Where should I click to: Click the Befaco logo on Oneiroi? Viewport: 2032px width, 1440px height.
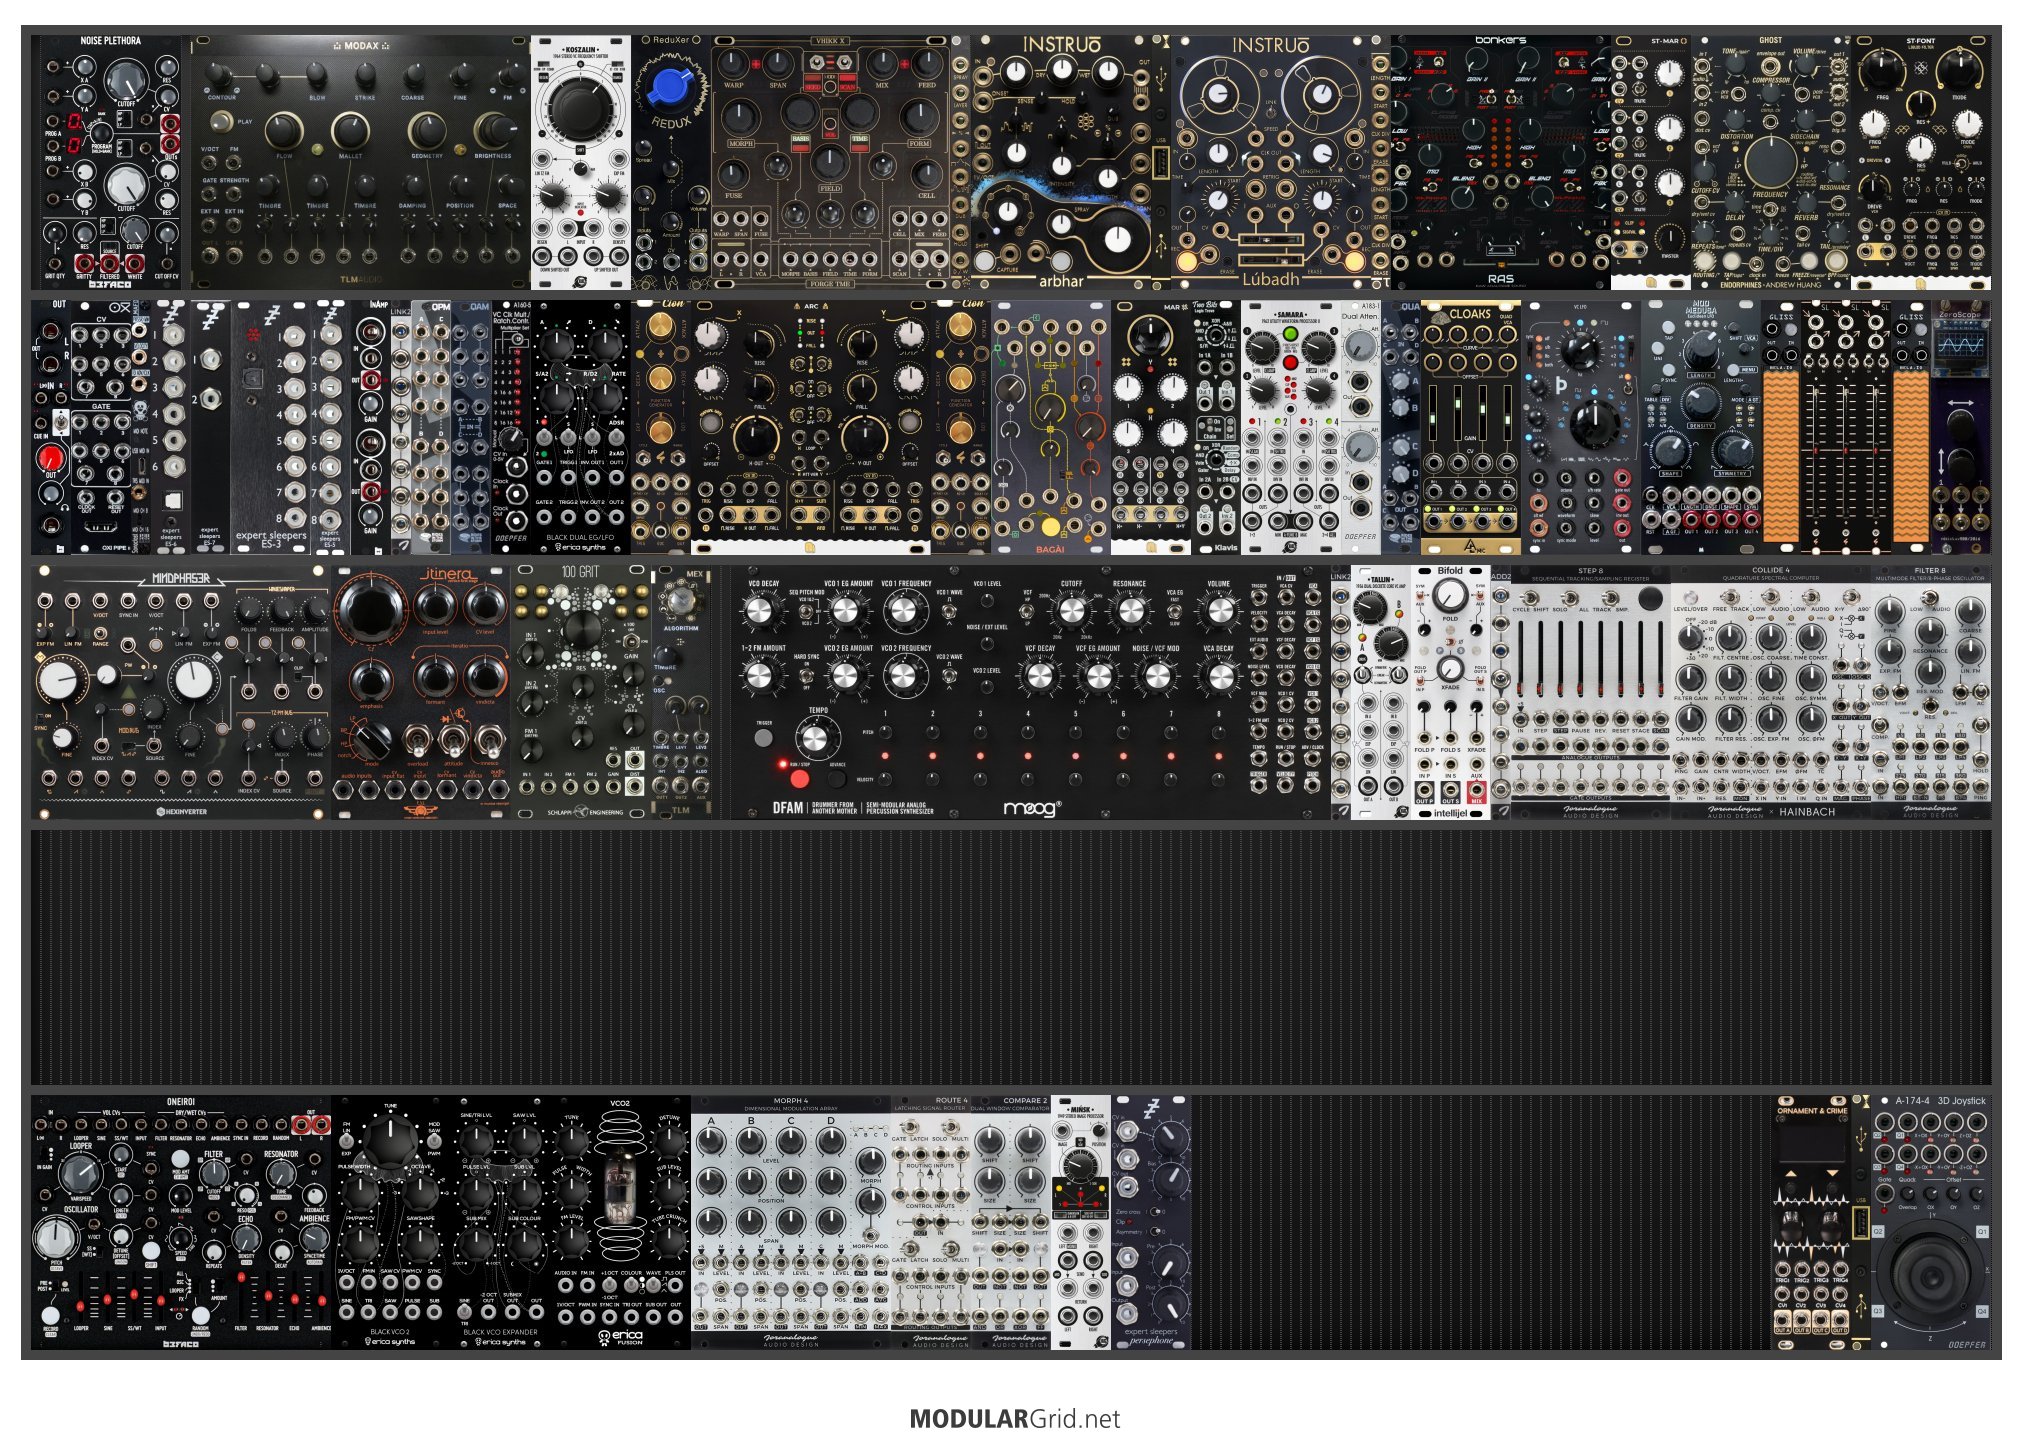(x=180, y=1344)
